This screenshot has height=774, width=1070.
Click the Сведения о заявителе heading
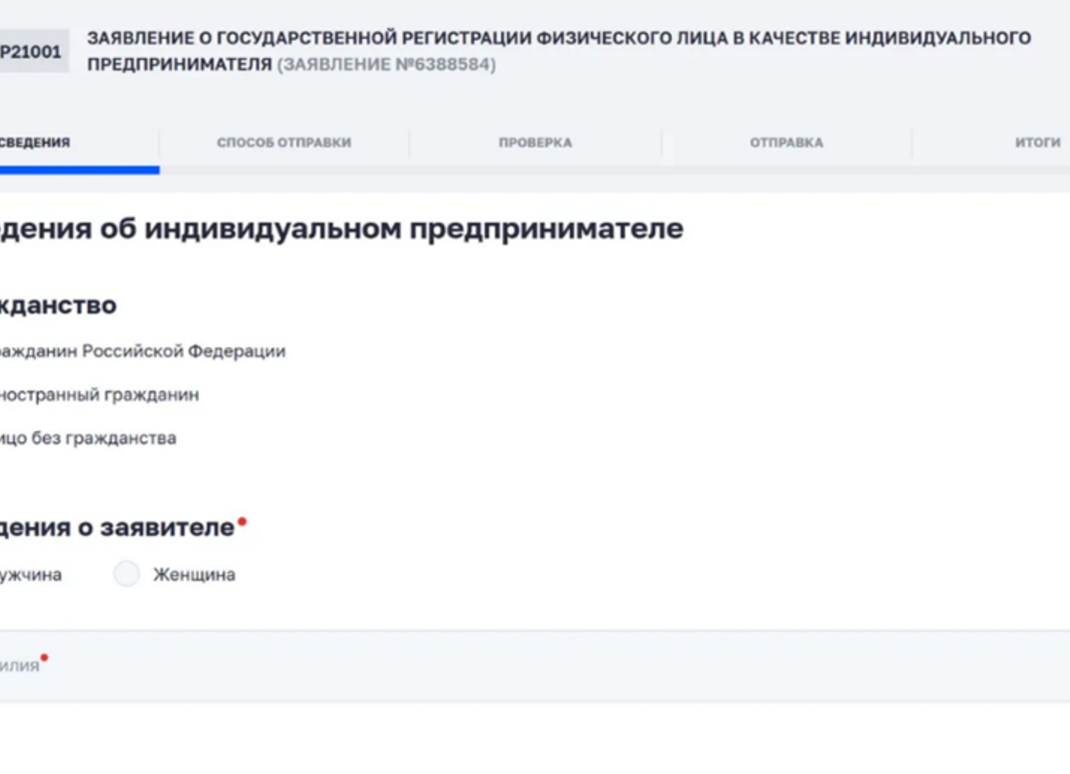pyautogui.click(x=116, y=528)
